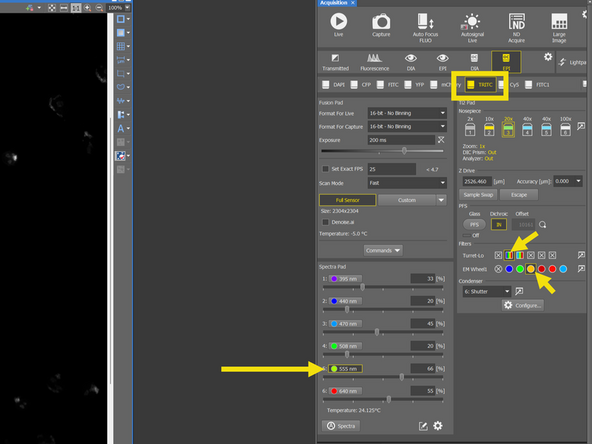Click the Capture camera icon
Image resolution: width=592 pixels, height=444 pixels.
click(x=381, y=25)
